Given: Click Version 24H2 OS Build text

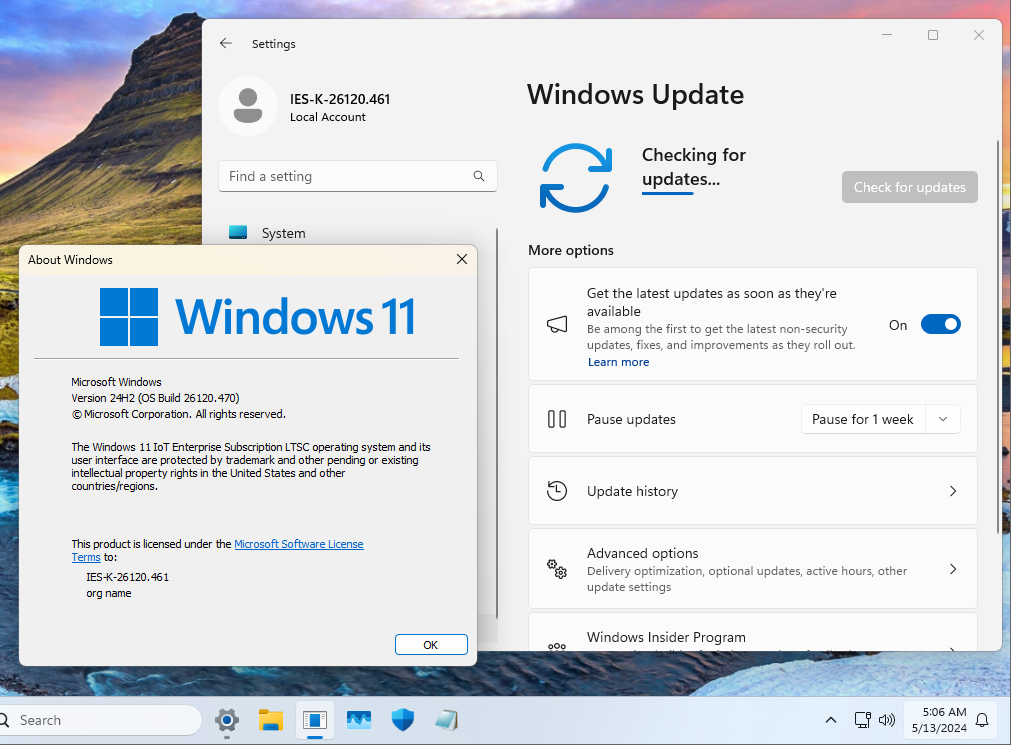Looking at the screenshot, I should [x=155, y=398].
